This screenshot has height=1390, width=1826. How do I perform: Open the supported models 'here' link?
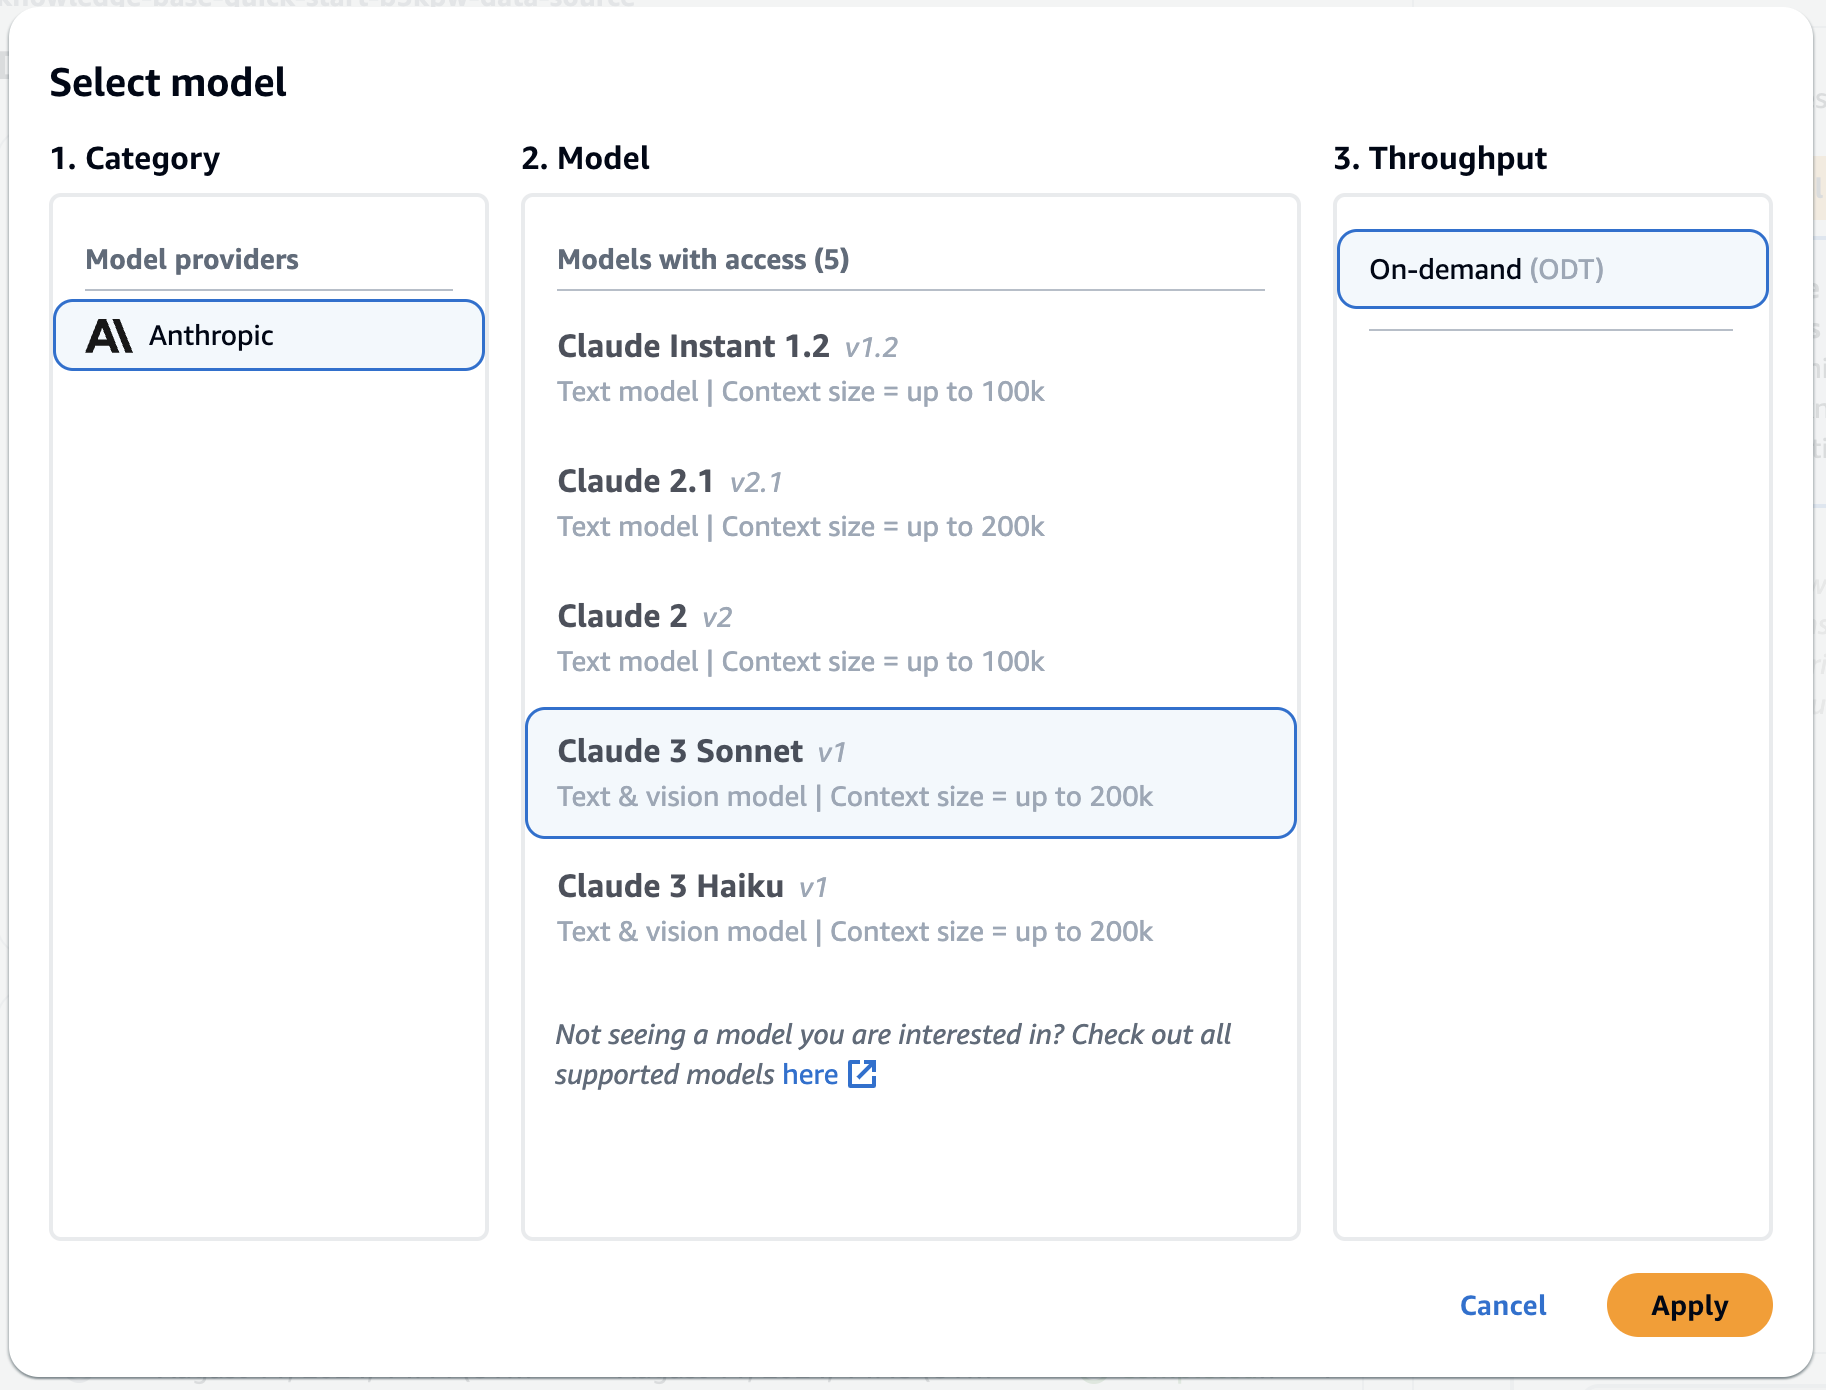pos(810,1074)
